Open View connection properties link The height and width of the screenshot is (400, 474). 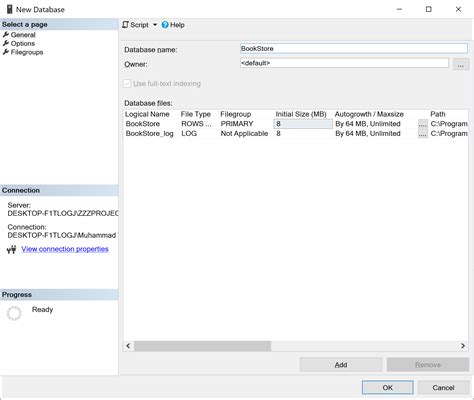coord(65,249)
